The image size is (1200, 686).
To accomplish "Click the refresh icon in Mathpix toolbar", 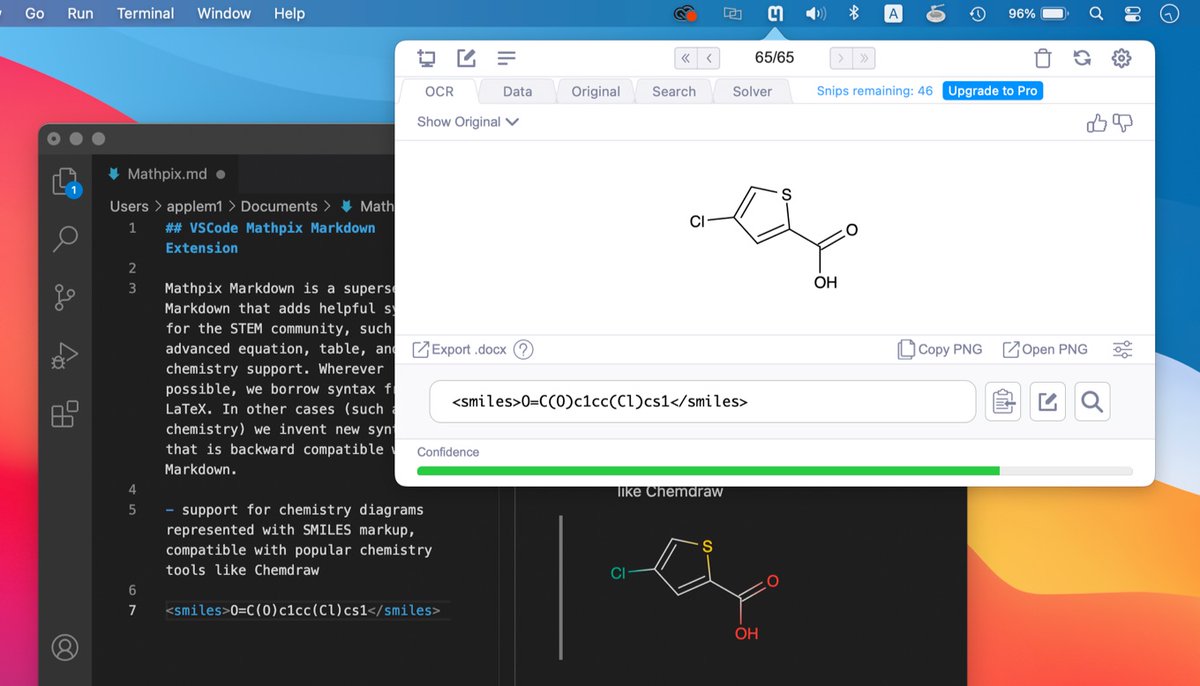I will click(x=1082, y=58).
